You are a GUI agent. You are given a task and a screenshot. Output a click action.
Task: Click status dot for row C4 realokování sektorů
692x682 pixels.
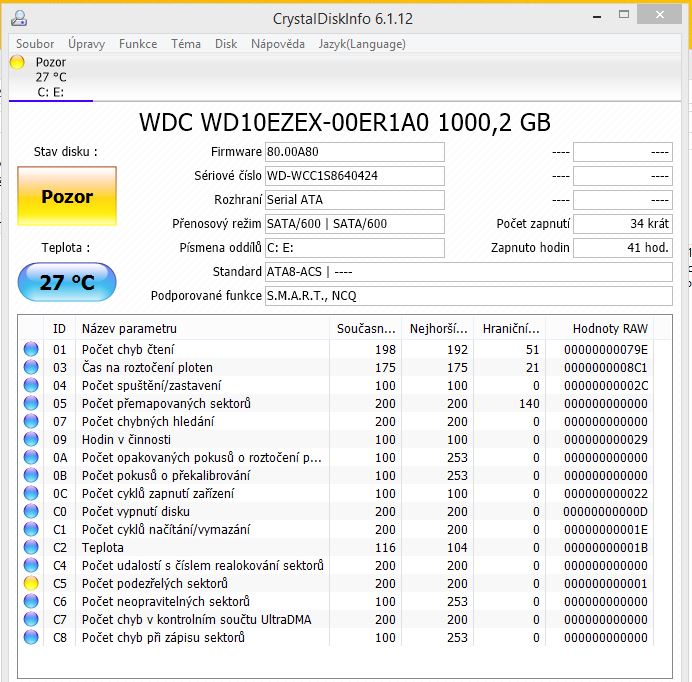coord(31,565)
